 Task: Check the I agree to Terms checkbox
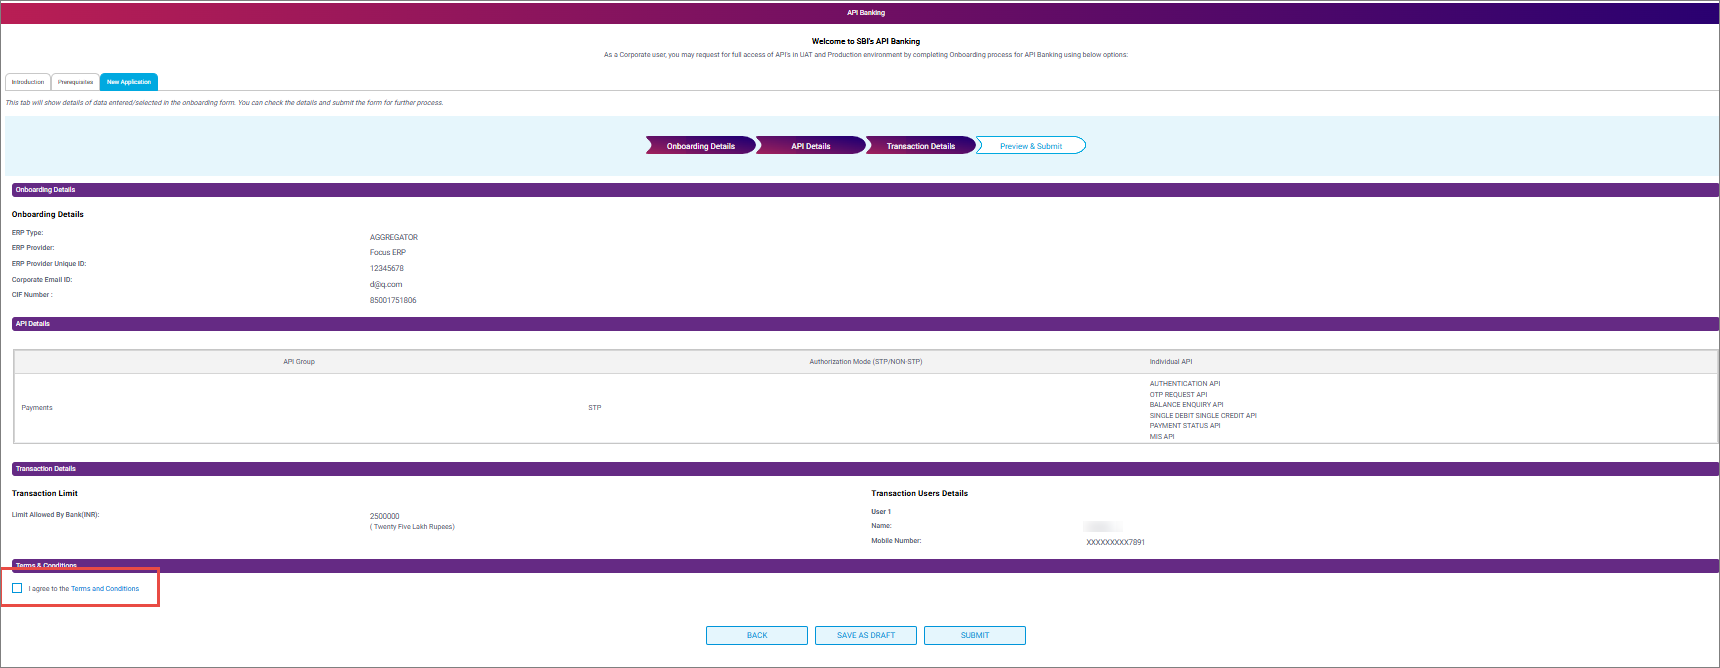click(x=17, y=588)
